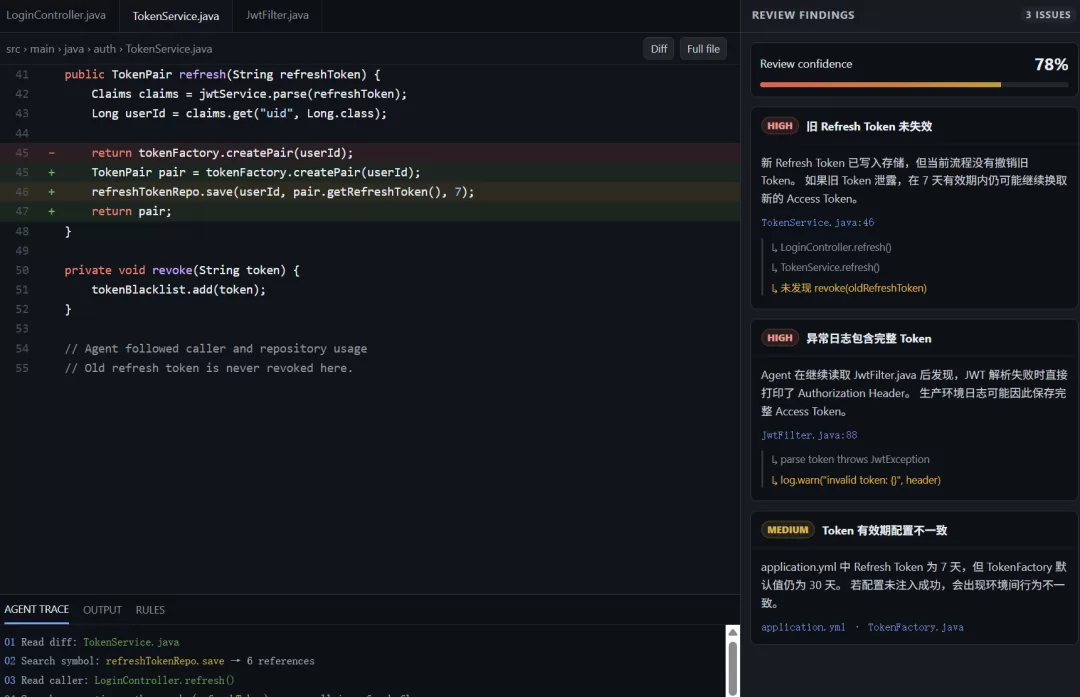The image size is (1080, 697).
Task: Click the plus marker on added line 46
Action: 52,192
